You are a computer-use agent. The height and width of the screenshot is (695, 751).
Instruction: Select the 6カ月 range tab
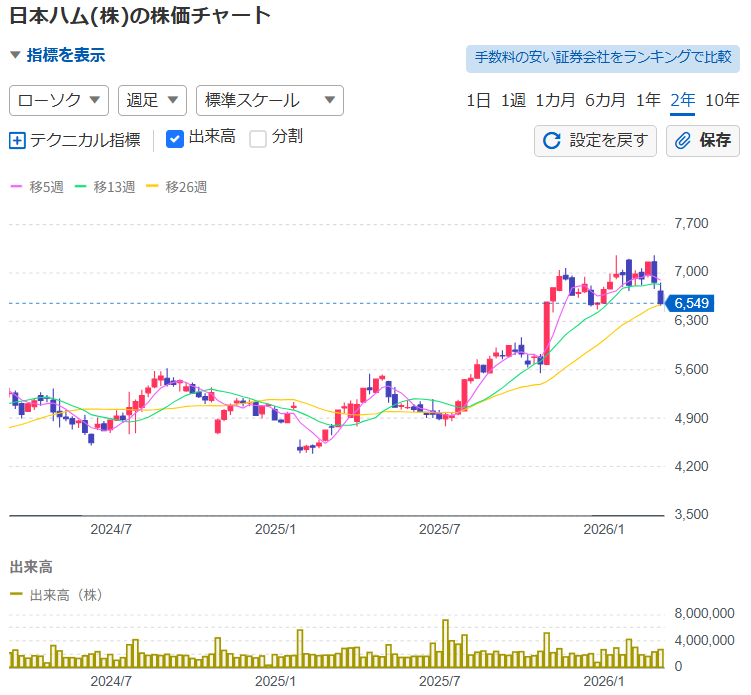pyautogui.click(x=605, y=100)
